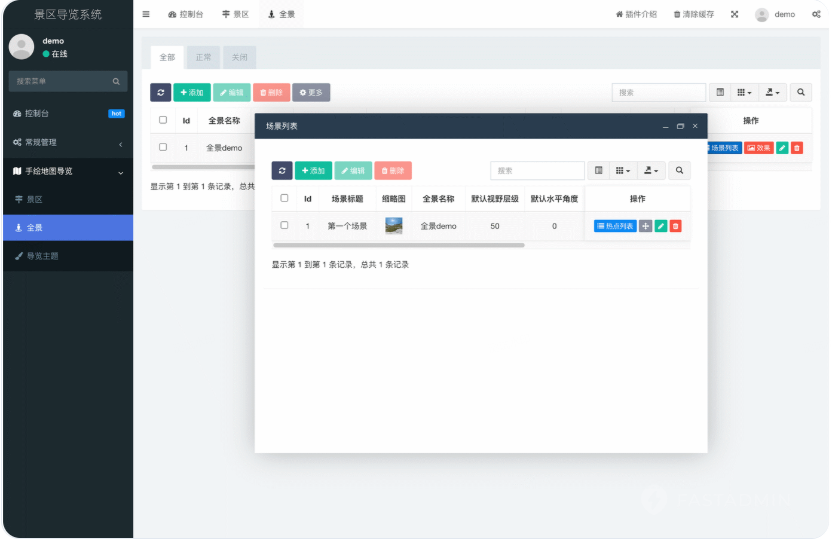Open the blue 热点列表 button
Viewport: 831px width, 540px height.
coord(615,226)
